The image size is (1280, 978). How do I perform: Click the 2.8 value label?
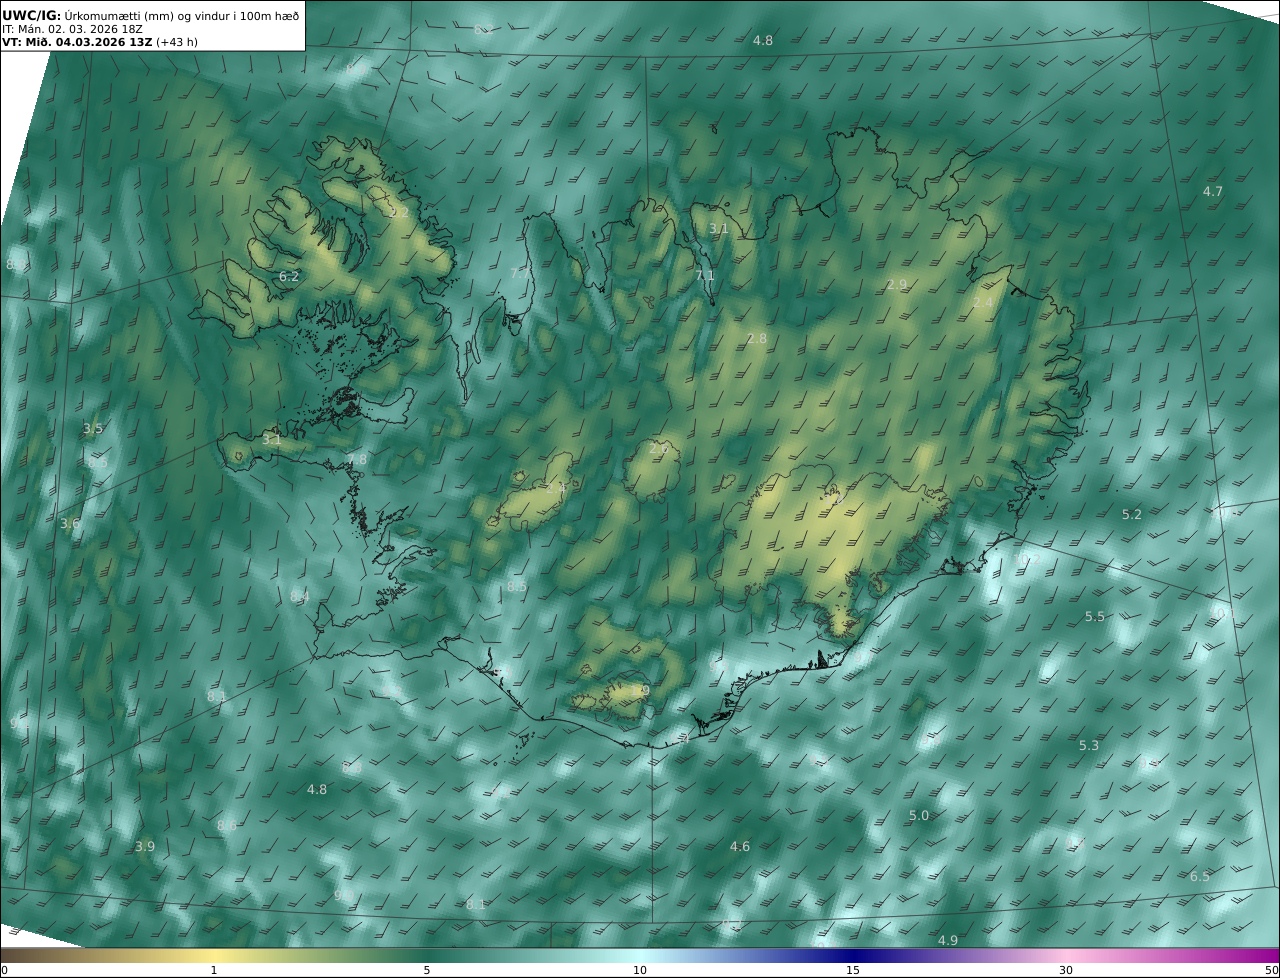pos(757,339)
